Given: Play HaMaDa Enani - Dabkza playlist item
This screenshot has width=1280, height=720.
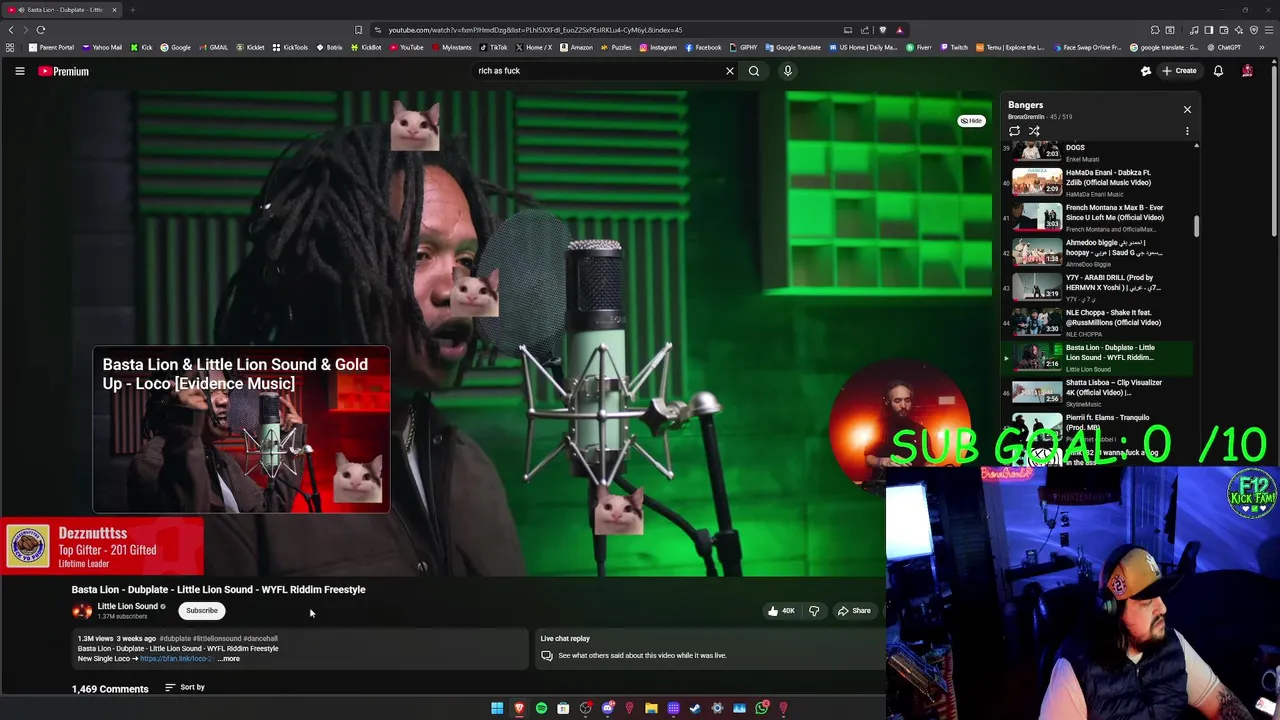Looking at the screenshot, I should (x=1097, y=182).
